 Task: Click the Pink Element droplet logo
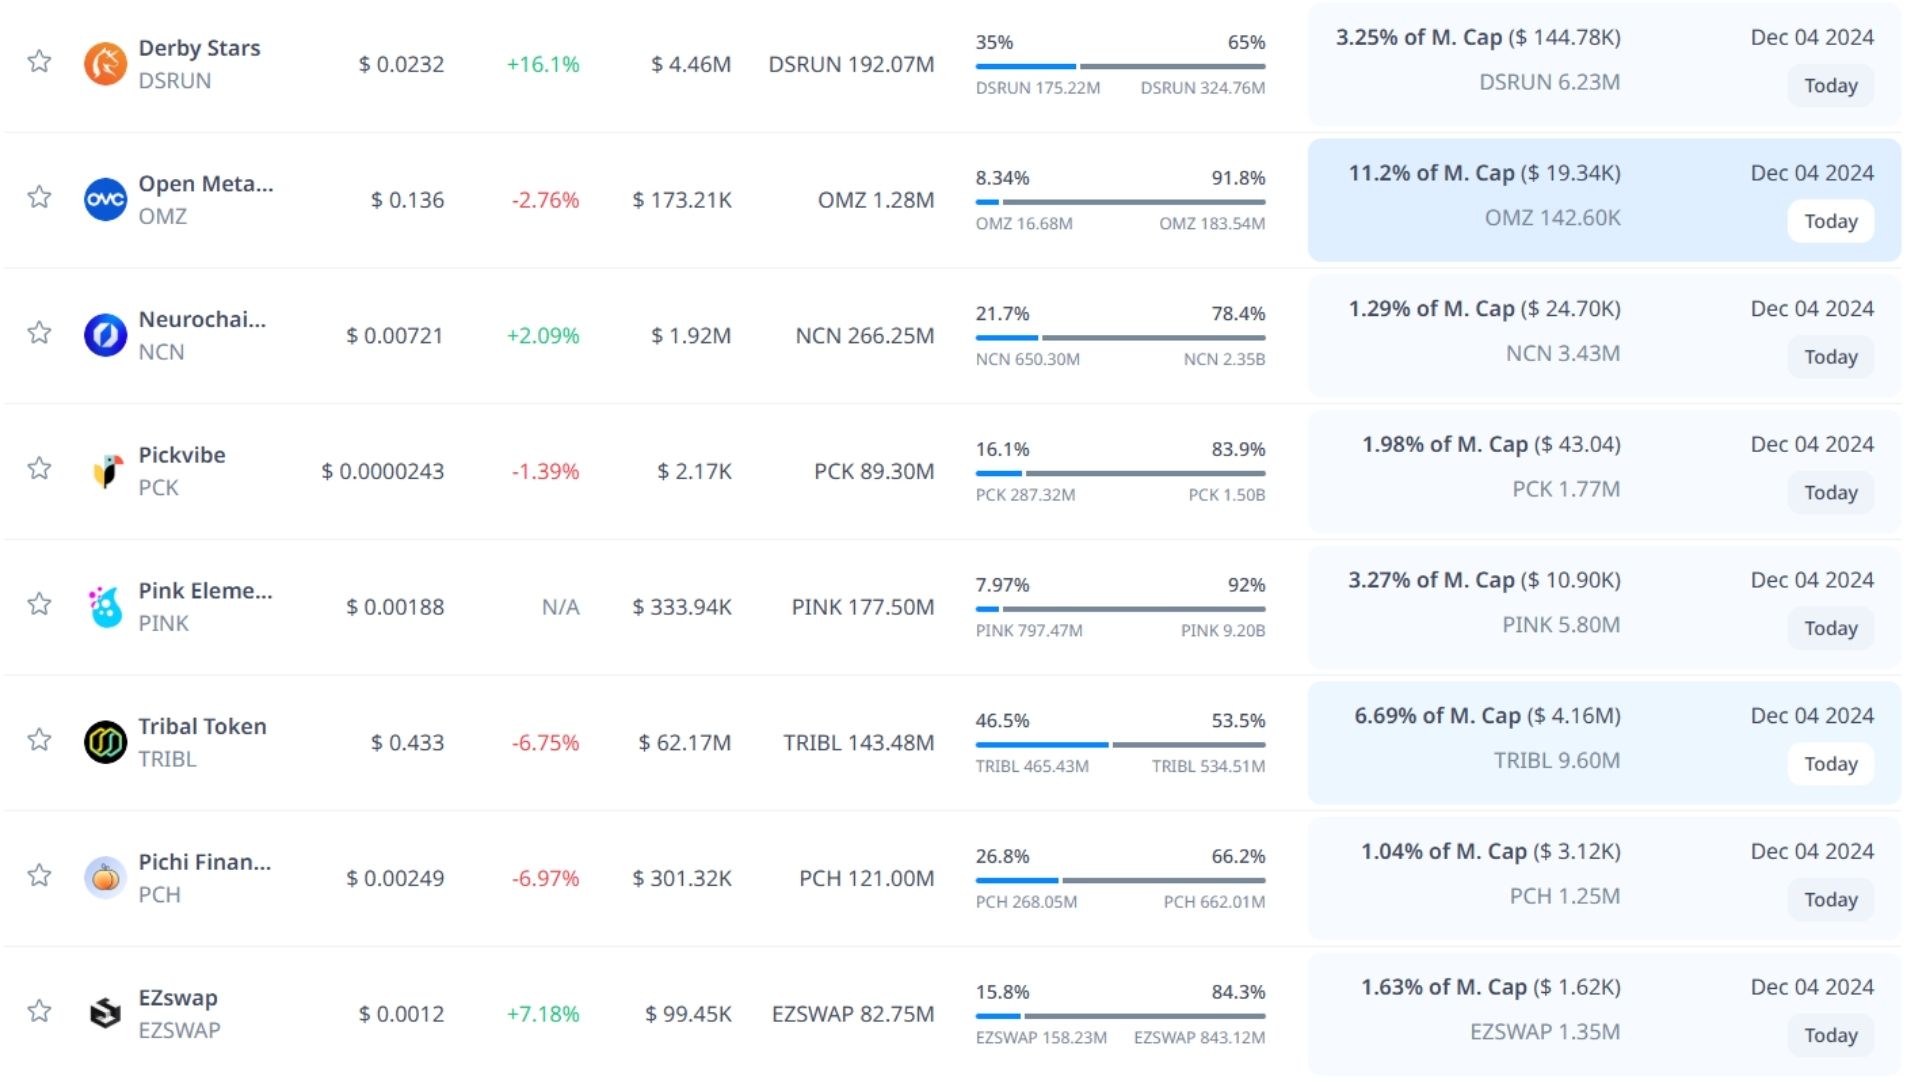[x=105, y=607]
